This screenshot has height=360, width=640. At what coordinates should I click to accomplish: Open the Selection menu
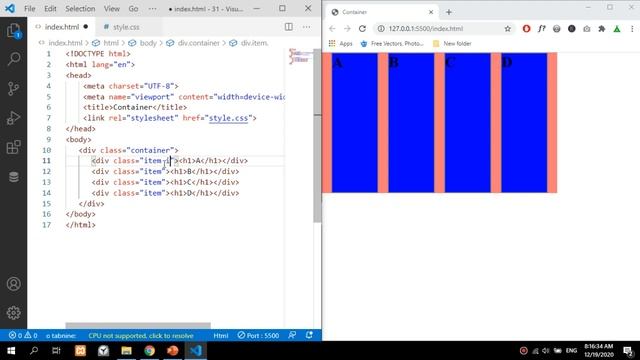(x=80, y=9)
